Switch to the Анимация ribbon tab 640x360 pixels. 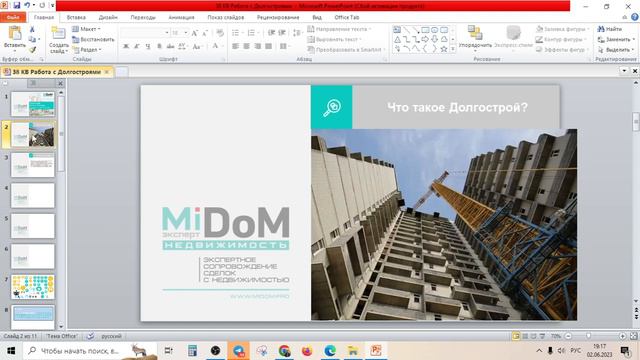tap(181, 17)
